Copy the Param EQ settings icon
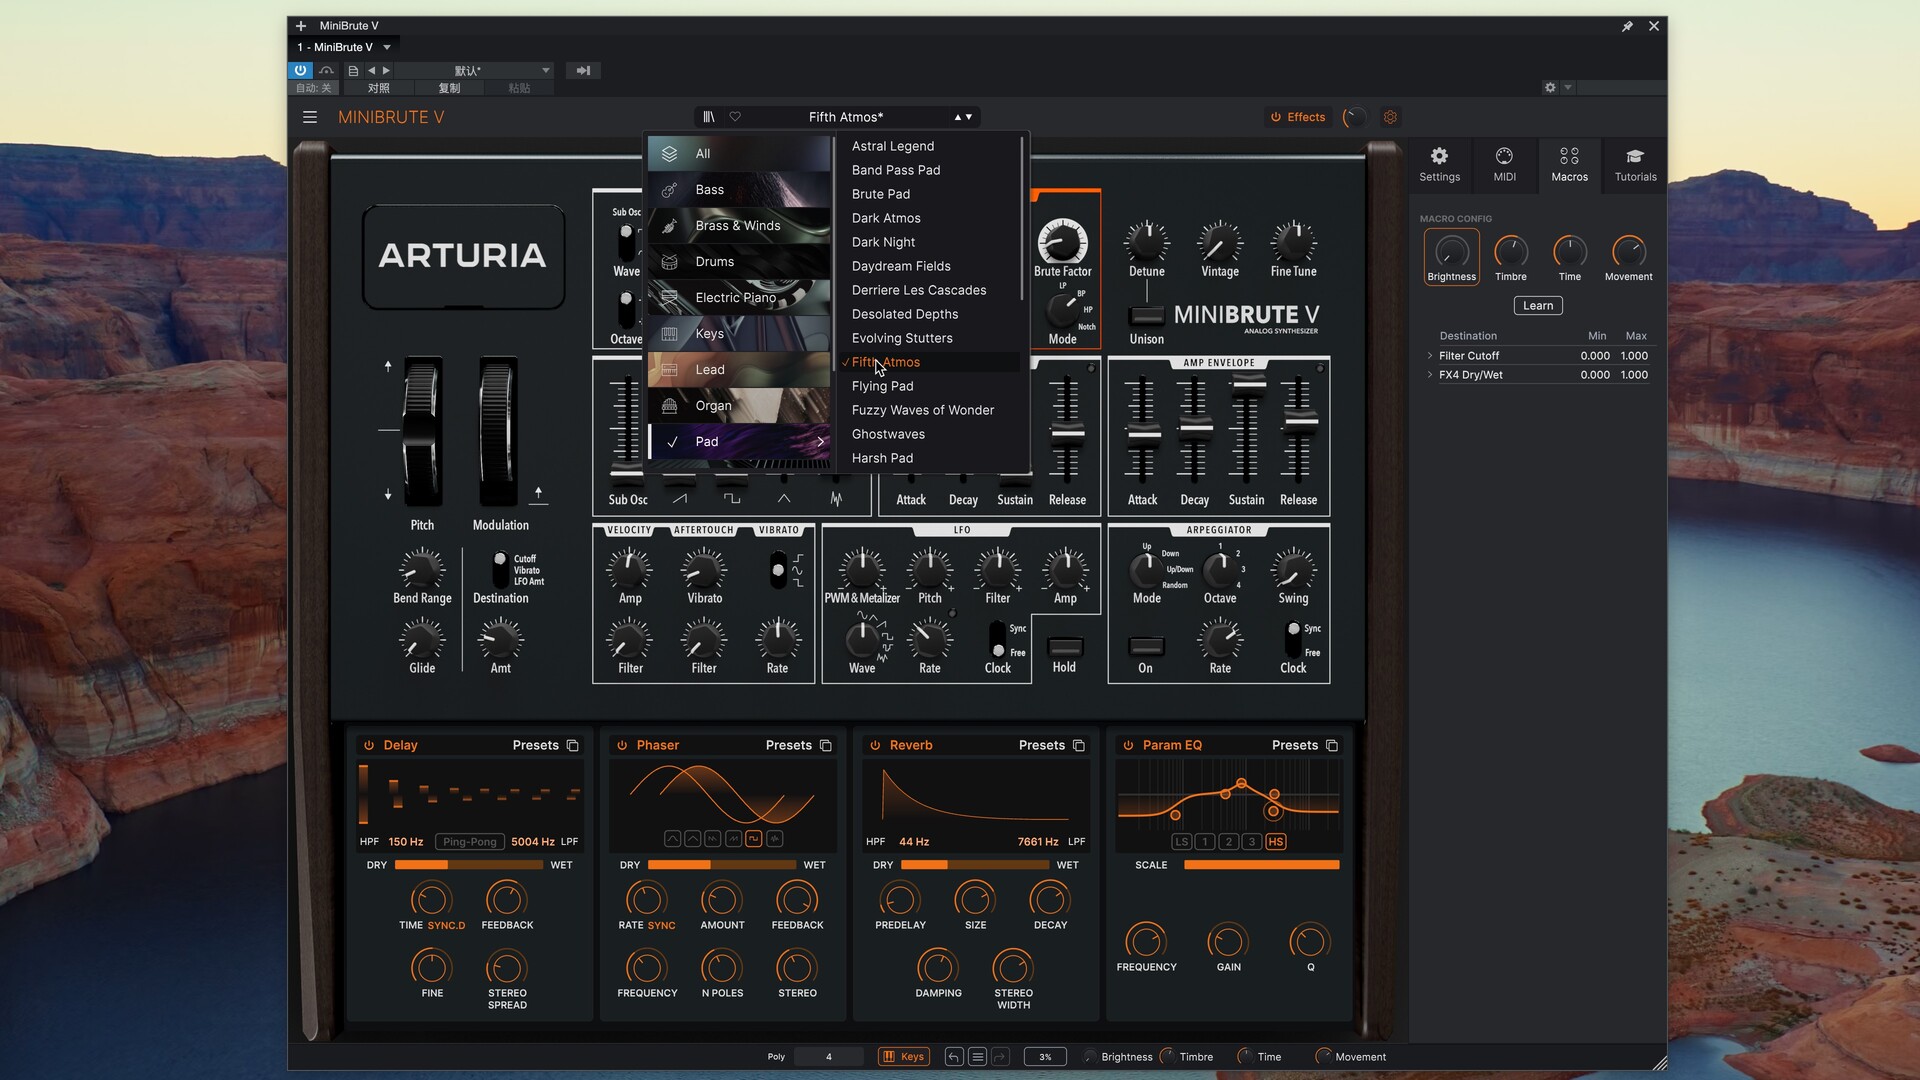Screen dimensions: 1920x1080 [1332, 745]
